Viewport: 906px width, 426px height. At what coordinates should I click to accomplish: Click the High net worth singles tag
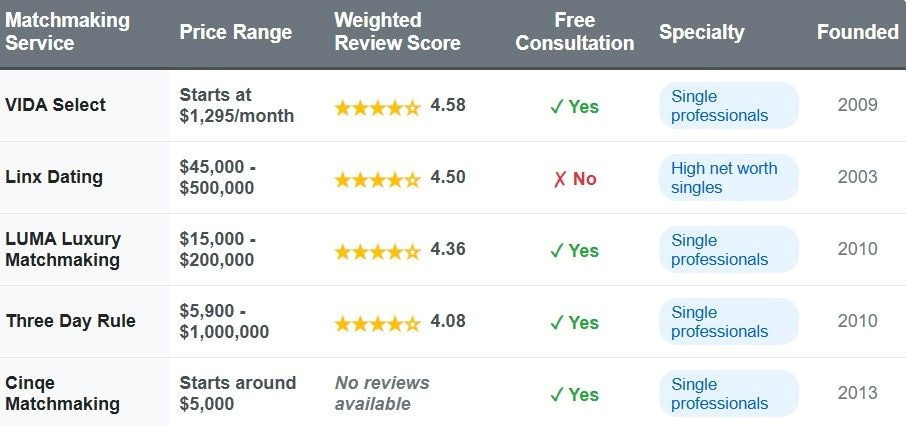tap(727, 178)
